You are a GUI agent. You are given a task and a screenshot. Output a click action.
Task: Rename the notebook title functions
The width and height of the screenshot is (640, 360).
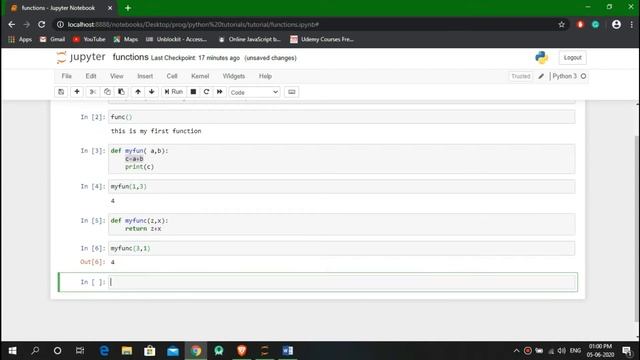click(x=131, y=57)
